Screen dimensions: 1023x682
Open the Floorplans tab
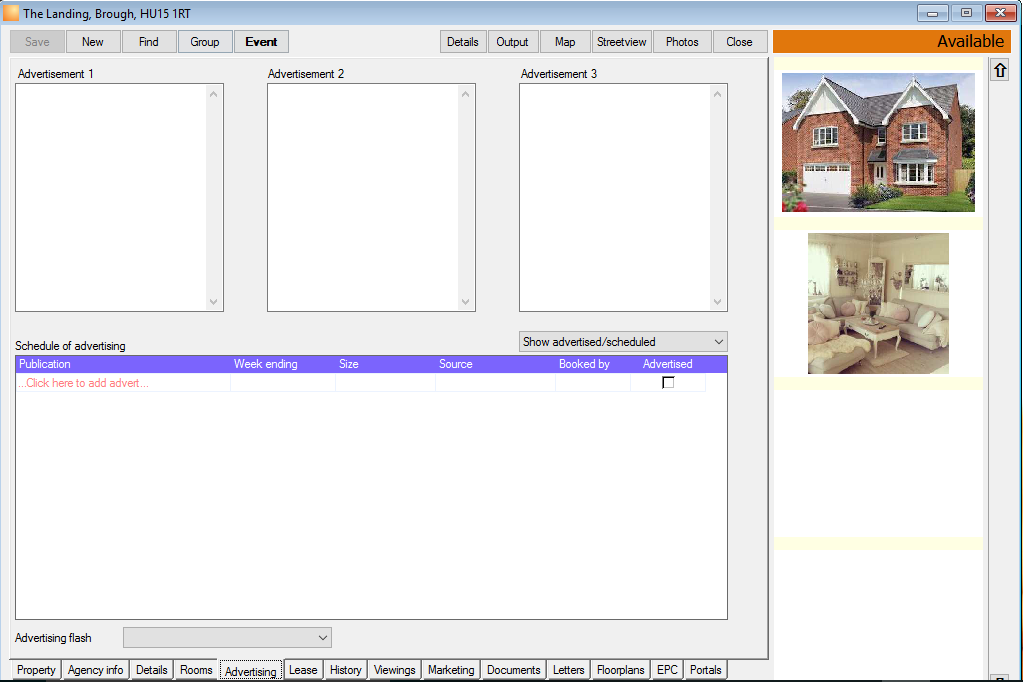620,670
